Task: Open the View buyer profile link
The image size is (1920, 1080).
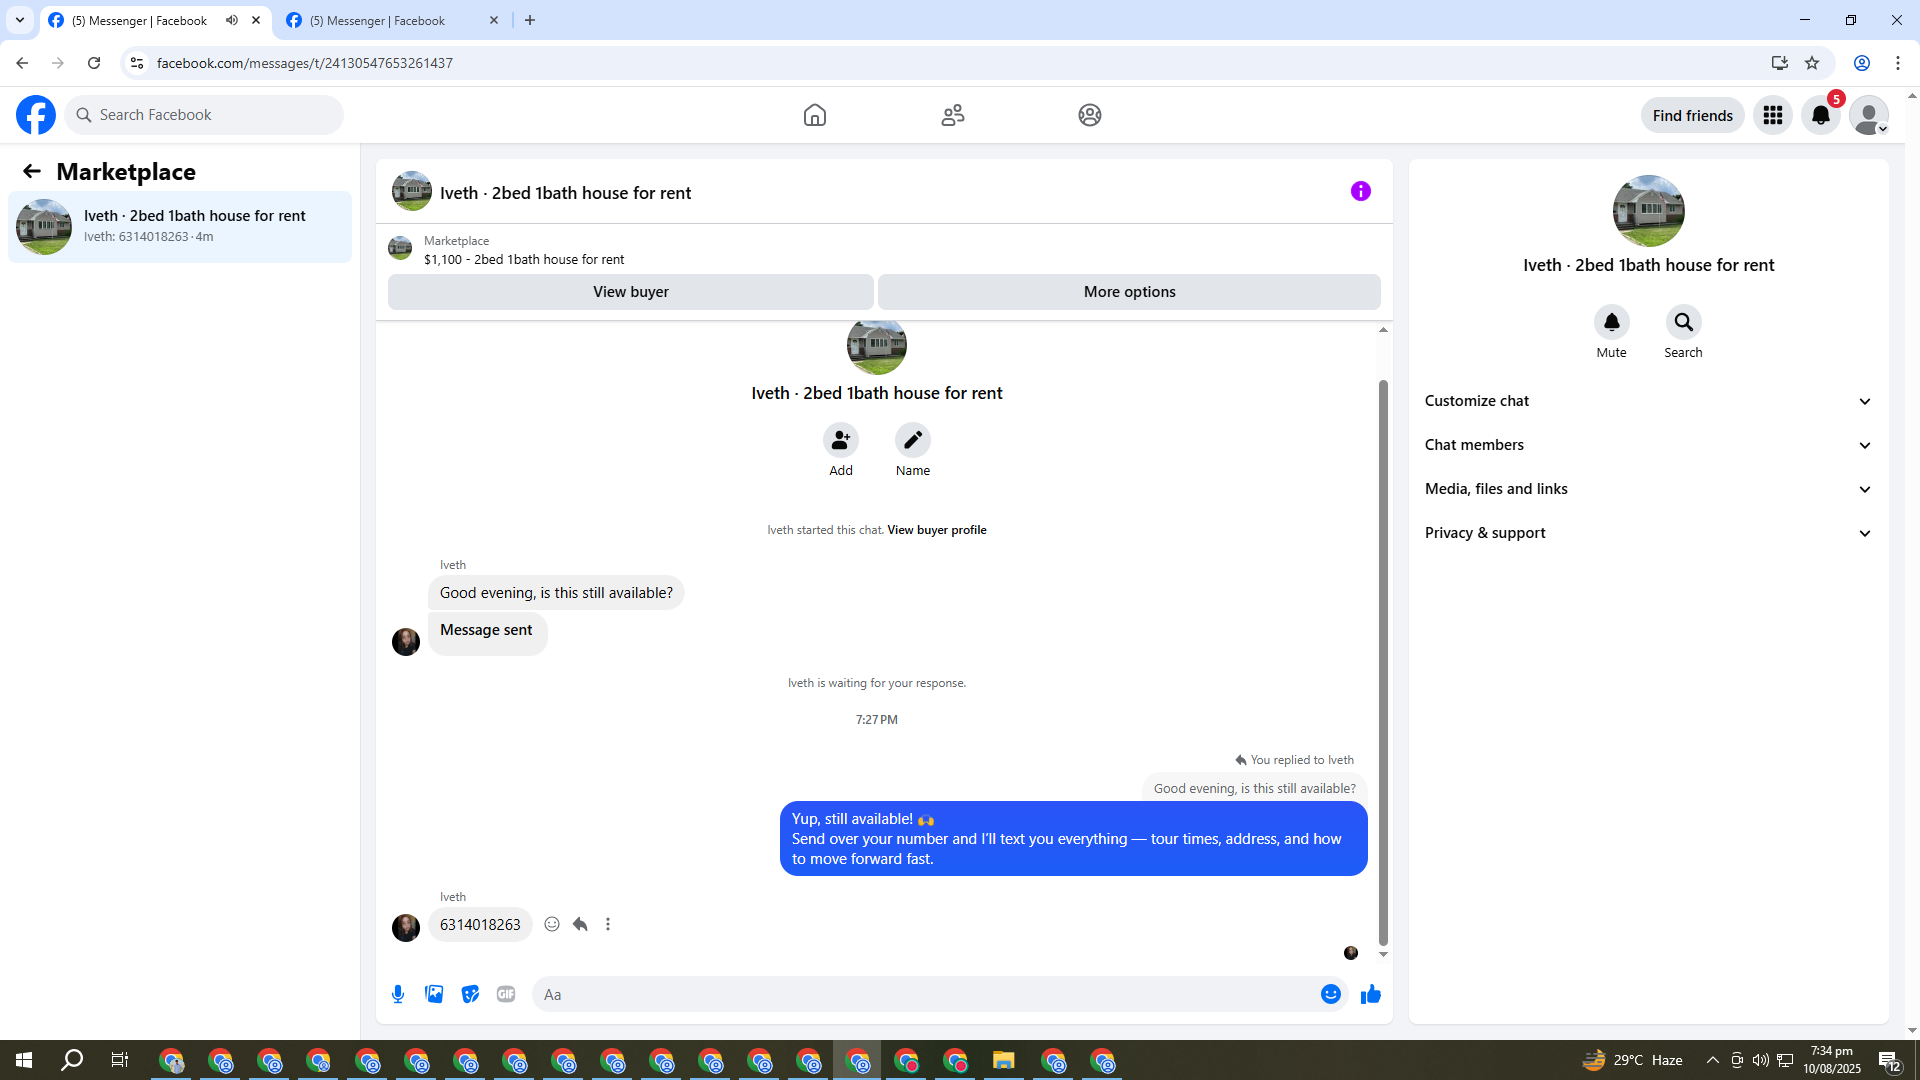Action: click(936, 530)
